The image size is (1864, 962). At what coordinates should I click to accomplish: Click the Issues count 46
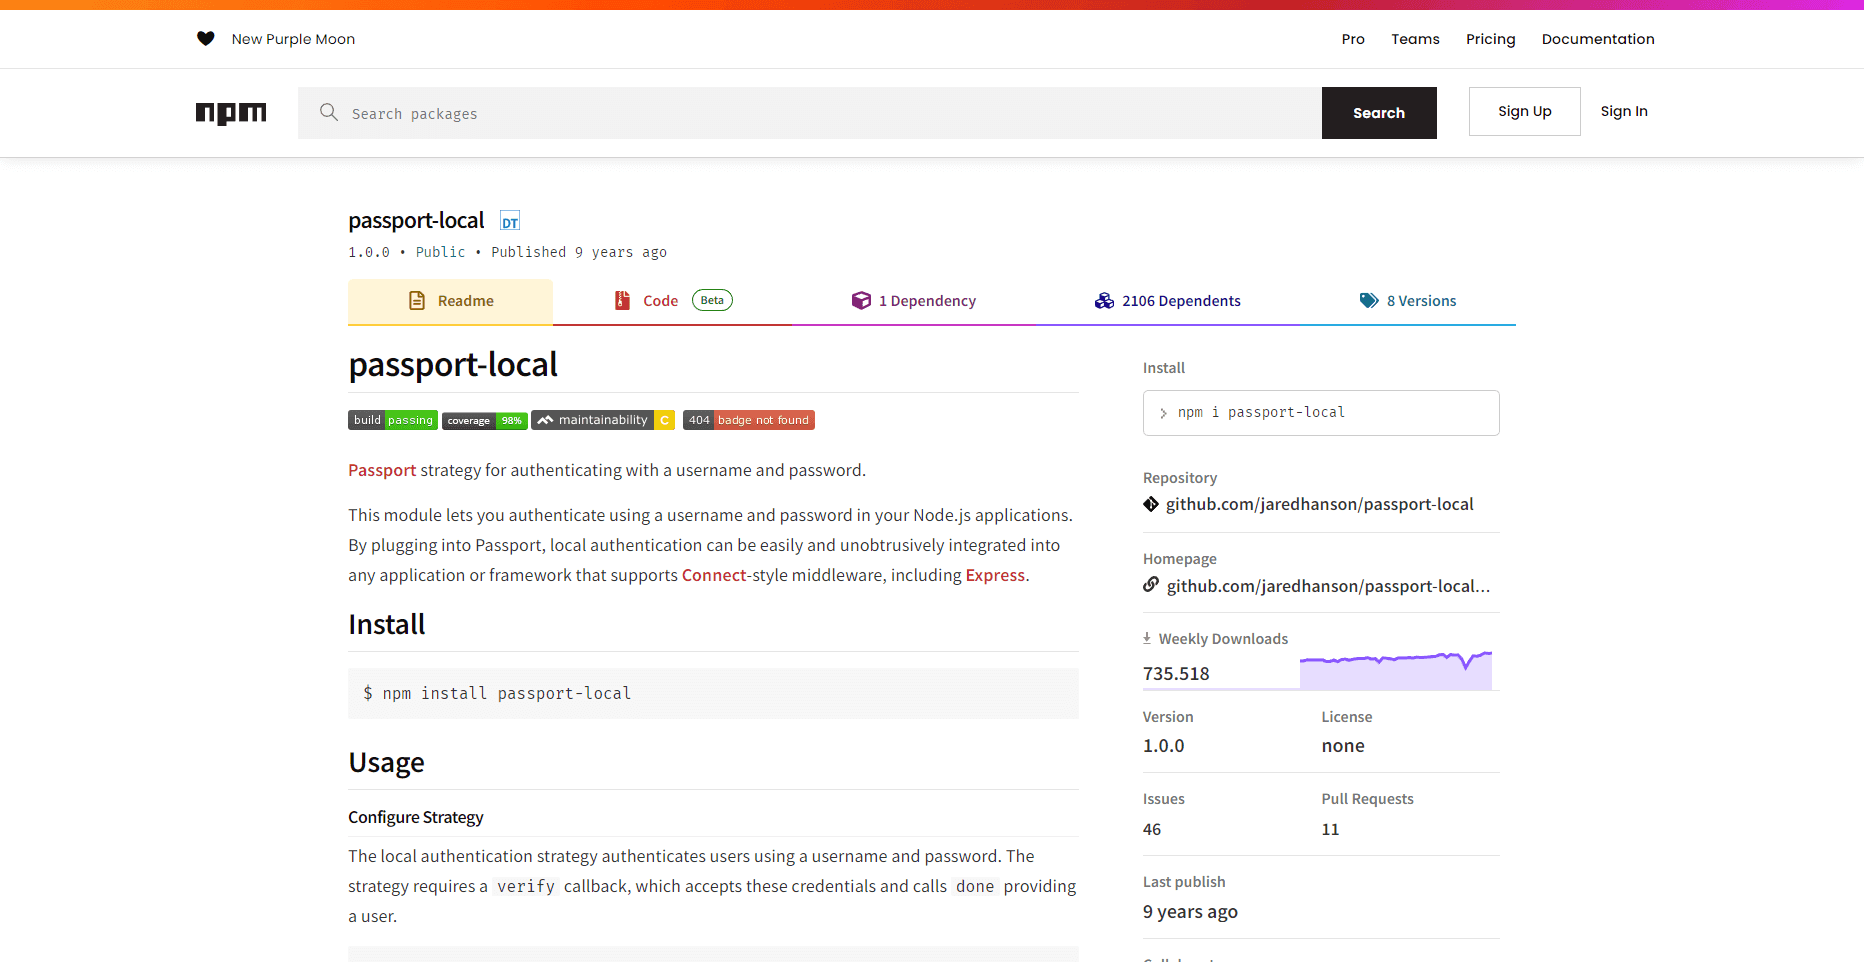pos(1152,829)
